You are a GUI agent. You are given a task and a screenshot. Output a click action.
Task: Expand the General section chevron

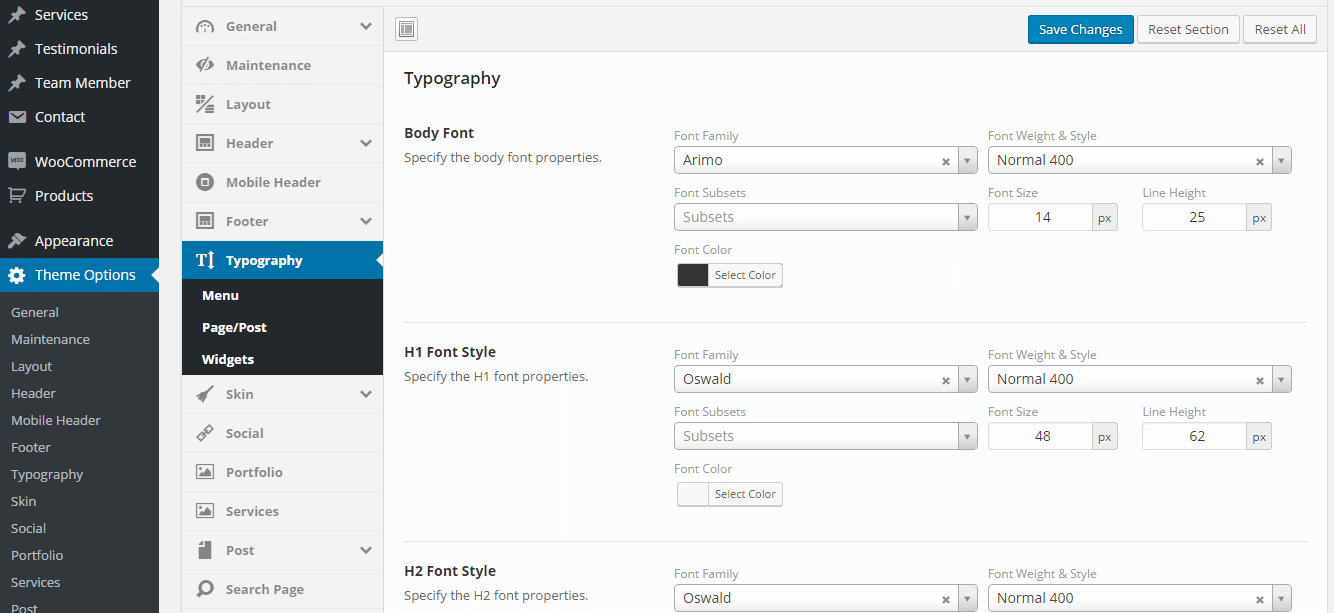[x=366, y=26]
